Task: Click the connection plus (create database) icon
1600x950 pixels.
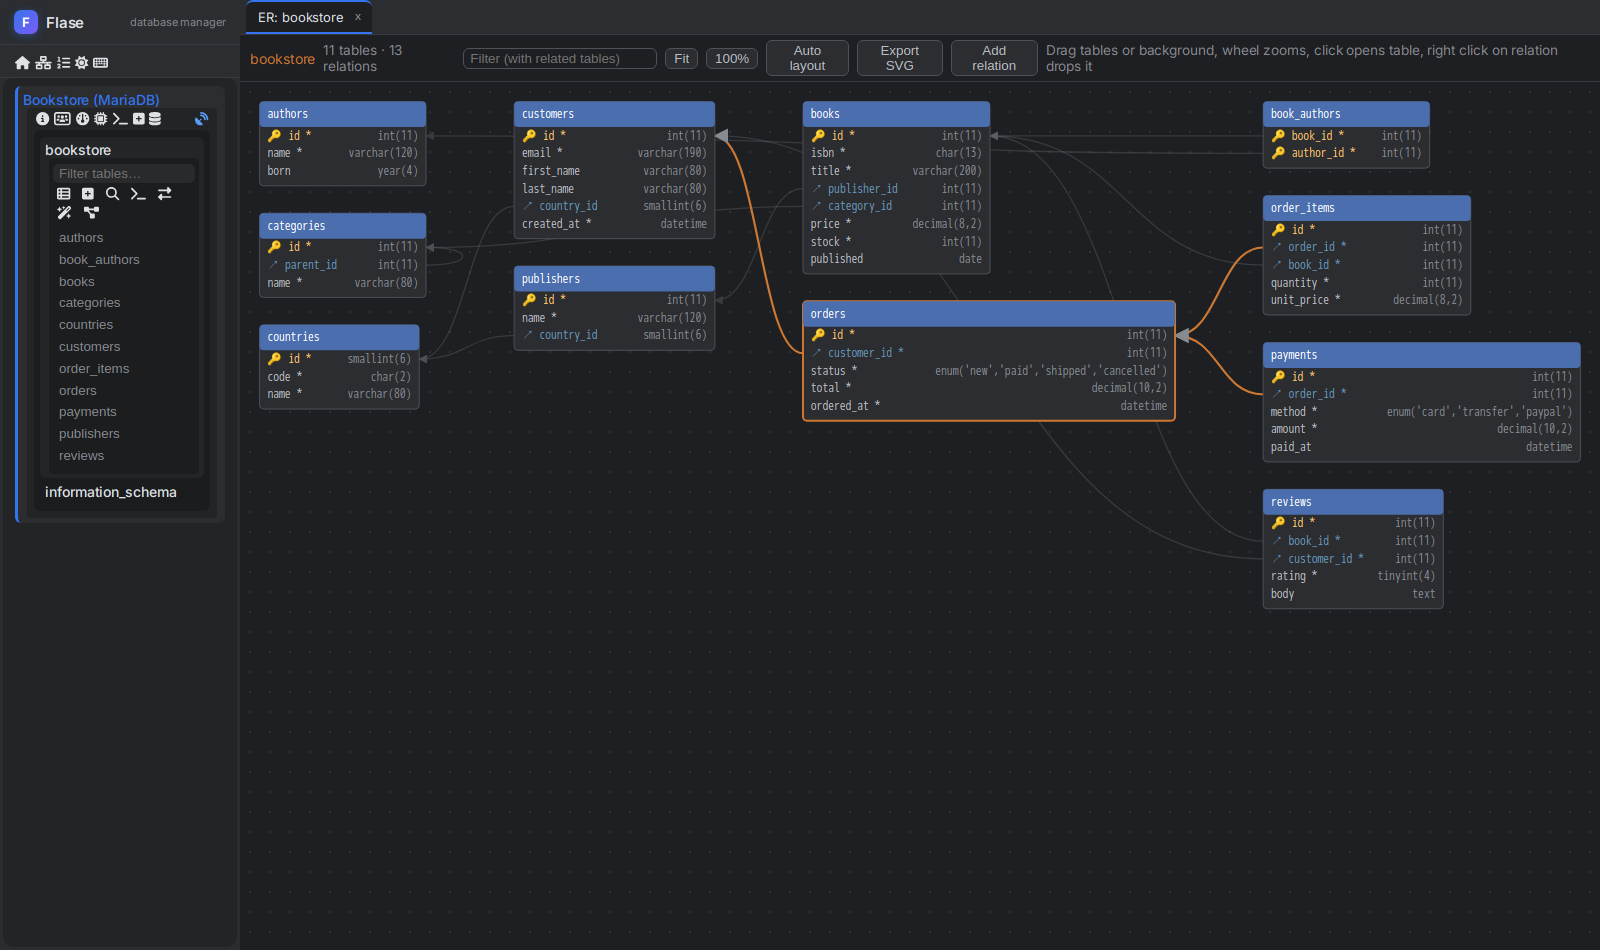Action: pos(139,119)
